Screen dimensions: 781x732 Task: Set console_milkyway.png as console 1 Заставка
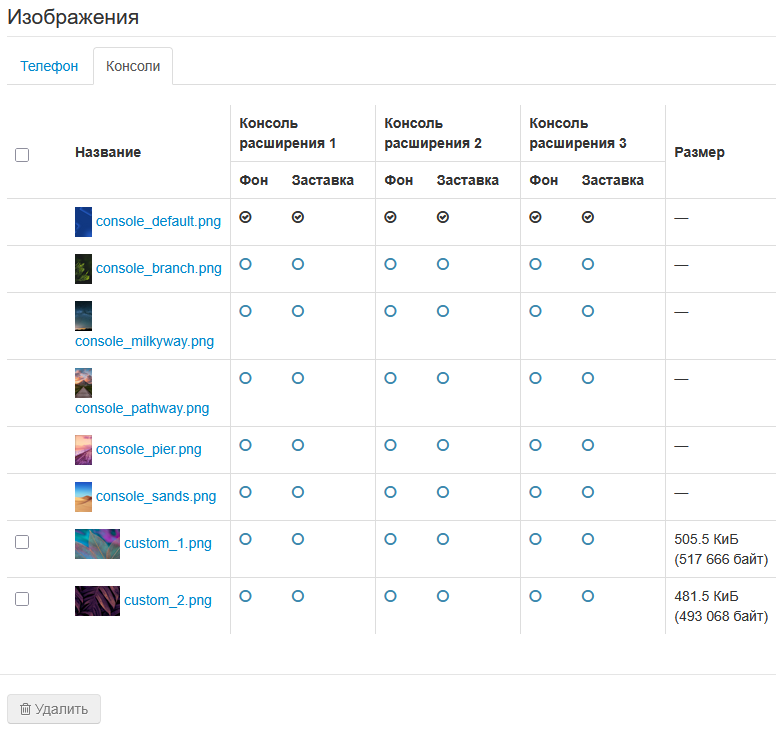click(x=298, y=311)
